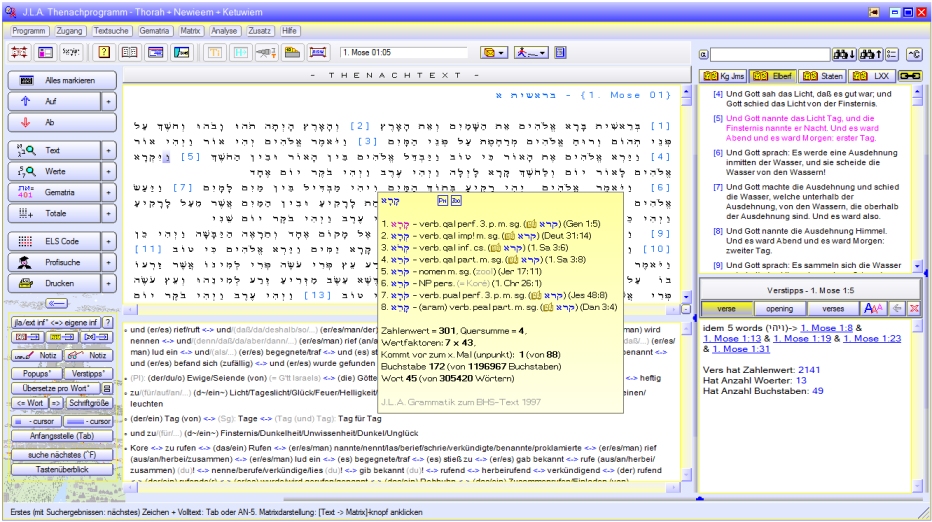
Task: Expand the plus next to Text
Action: (x=108, y=150)
